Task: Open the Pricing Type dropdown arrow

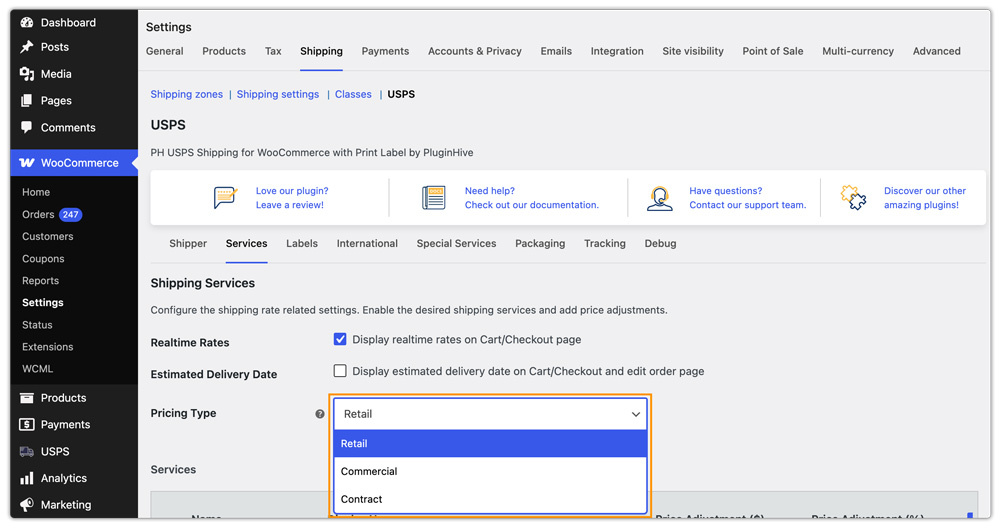Action: coord(636,414)
